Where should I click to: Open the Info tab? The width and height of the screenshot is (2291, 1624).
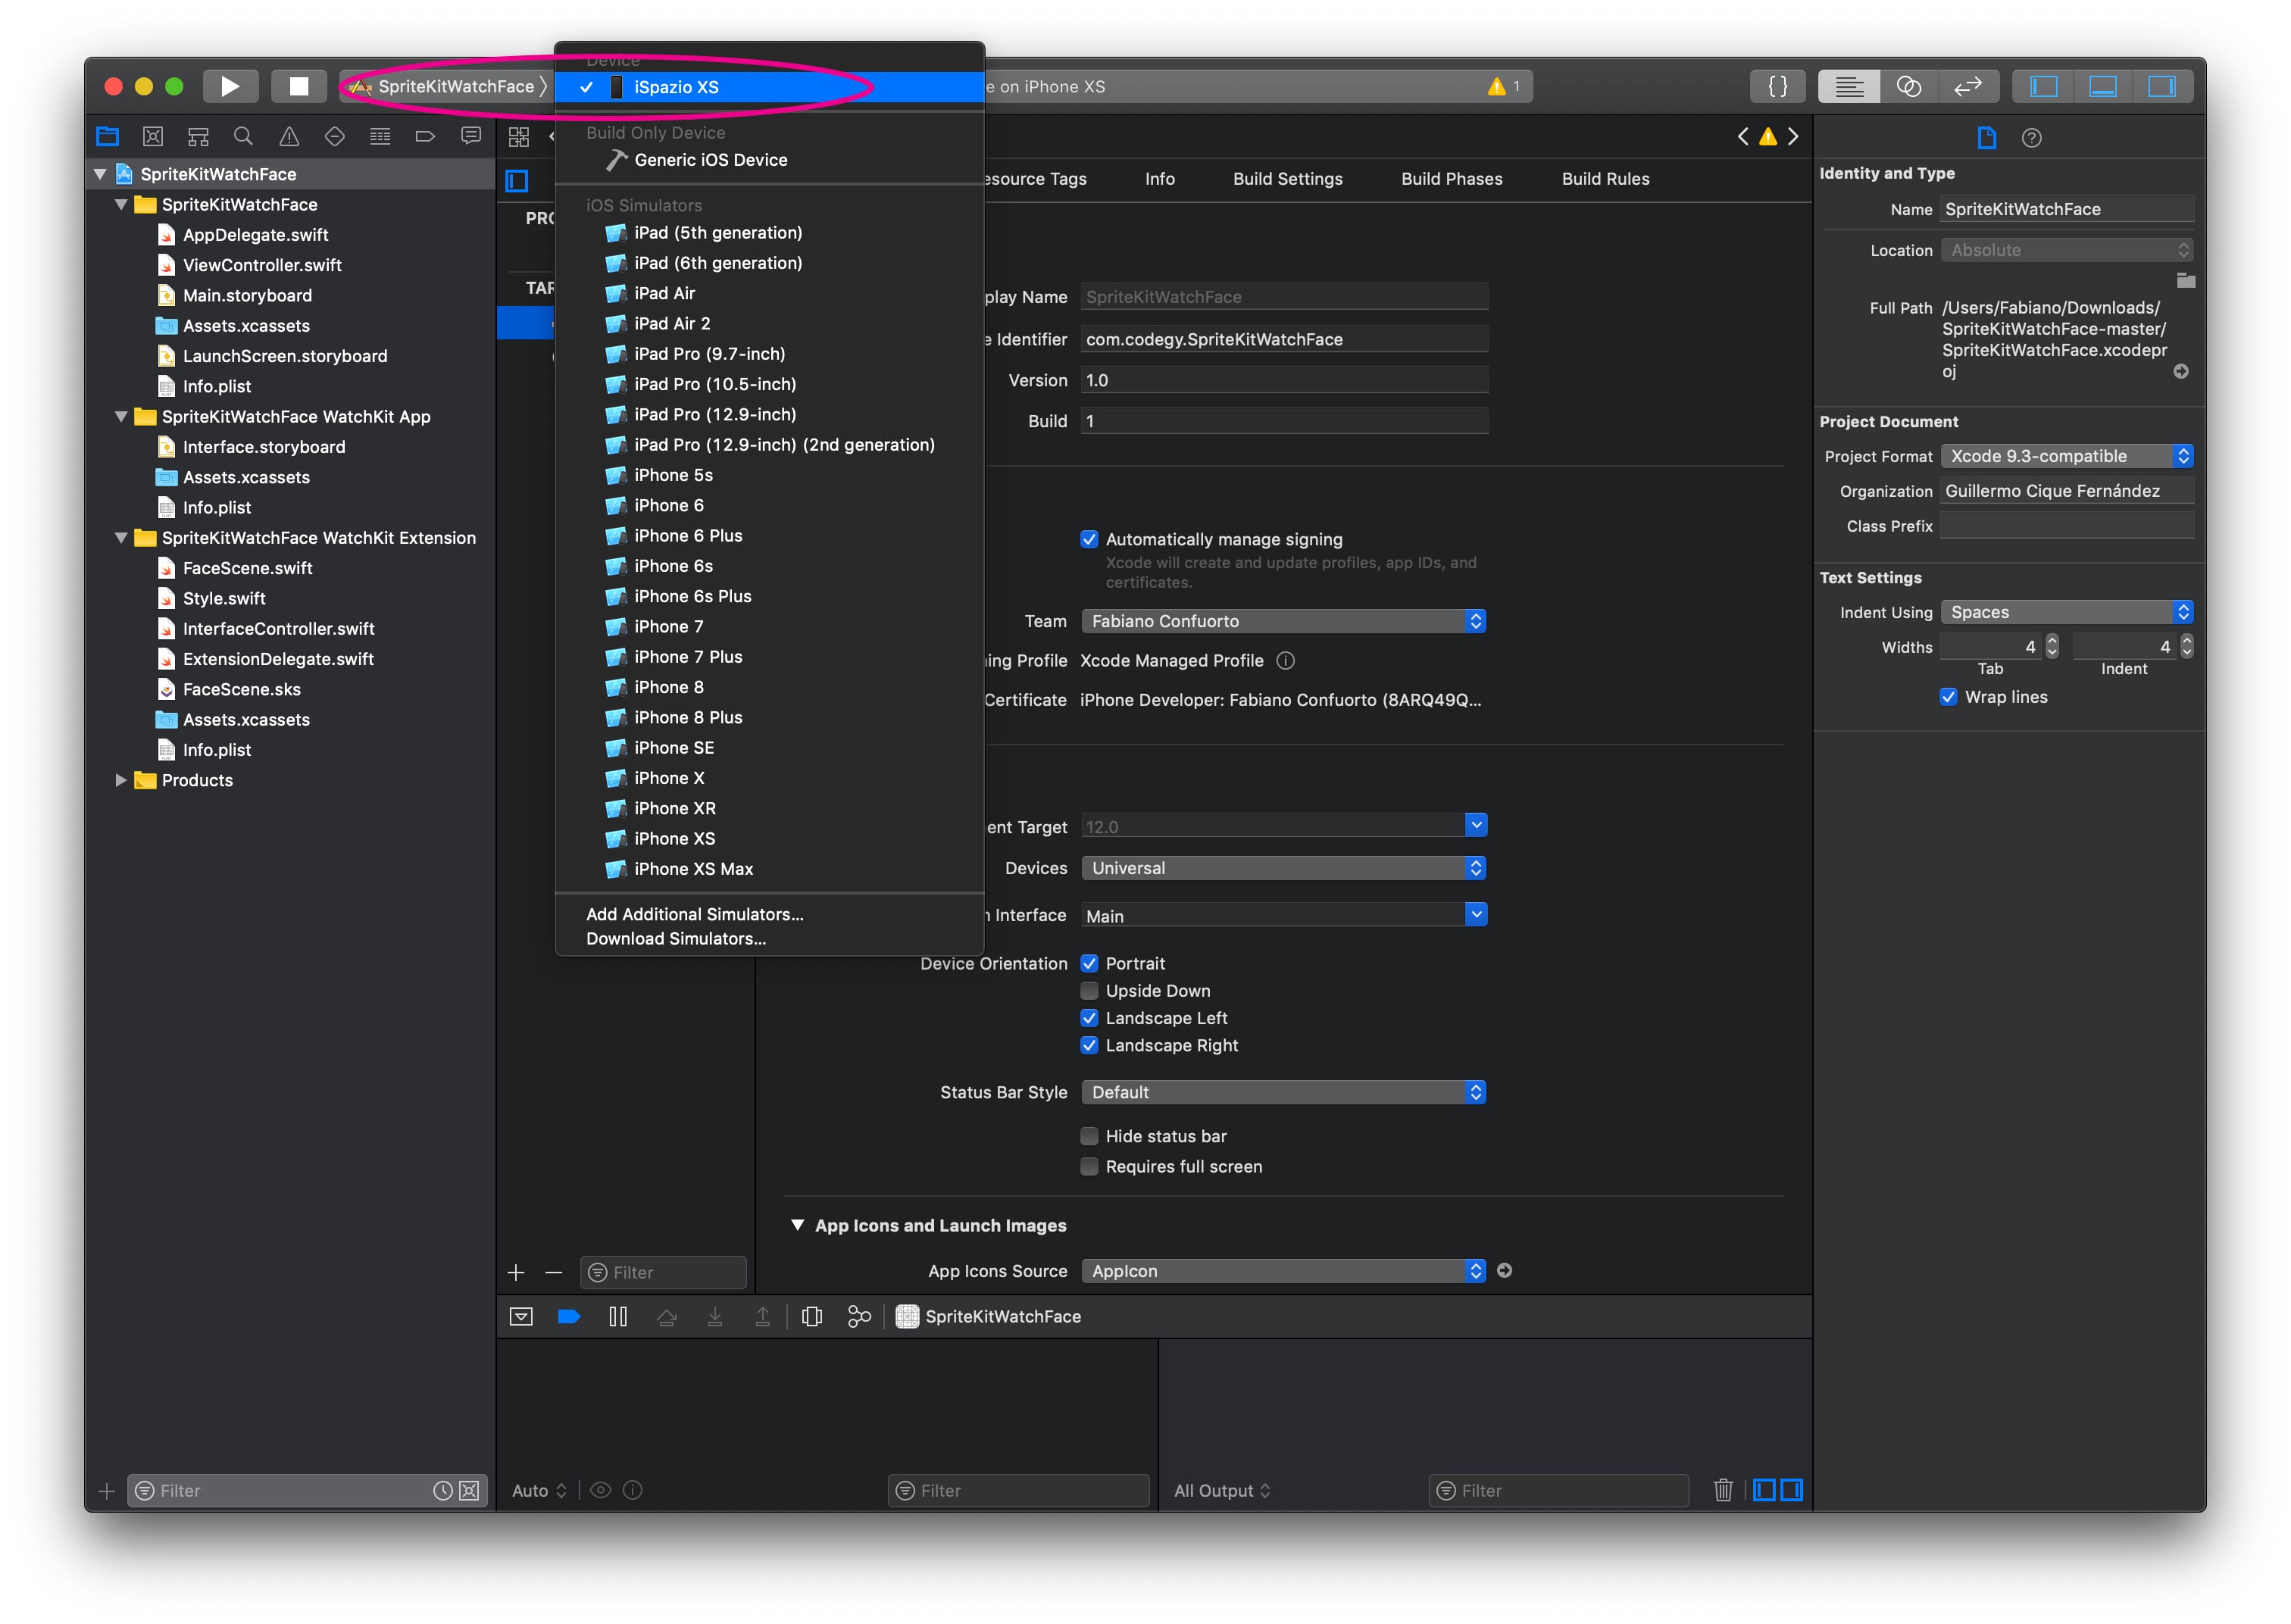(1159, 179)
